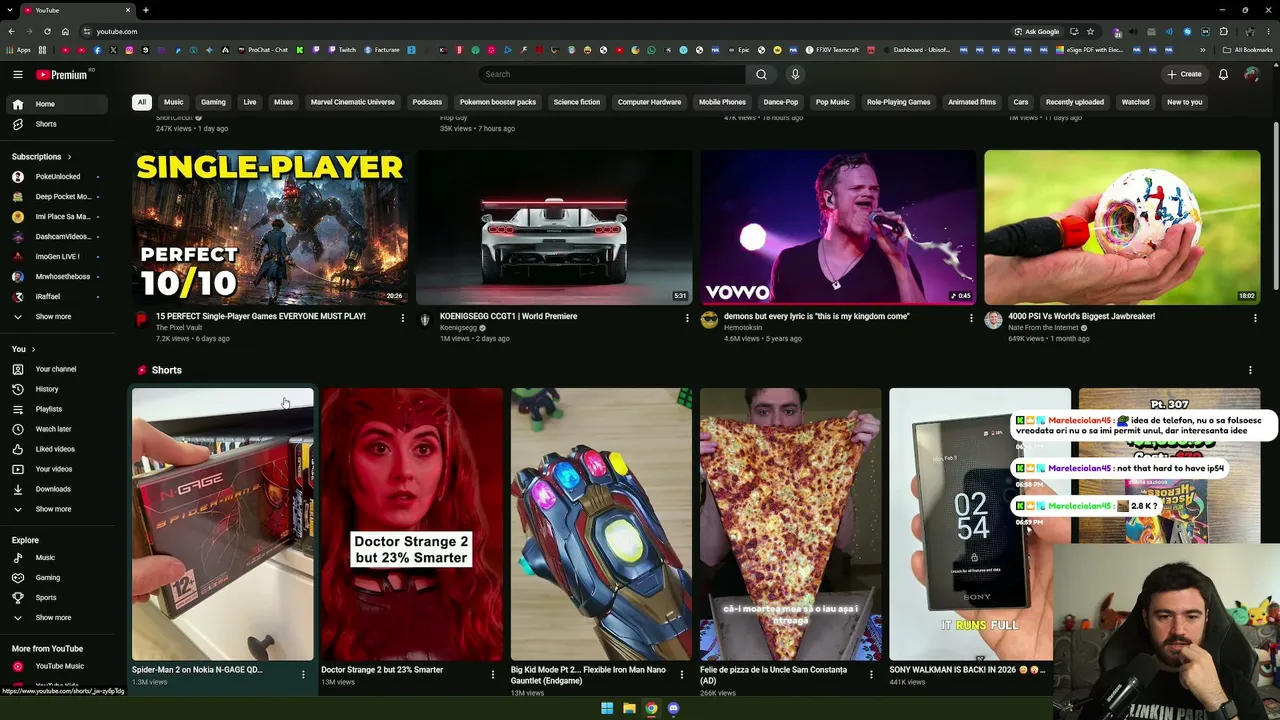Open the notifications bell
The width and height of the screenshot is (1280, 720).
point(1223,74)
